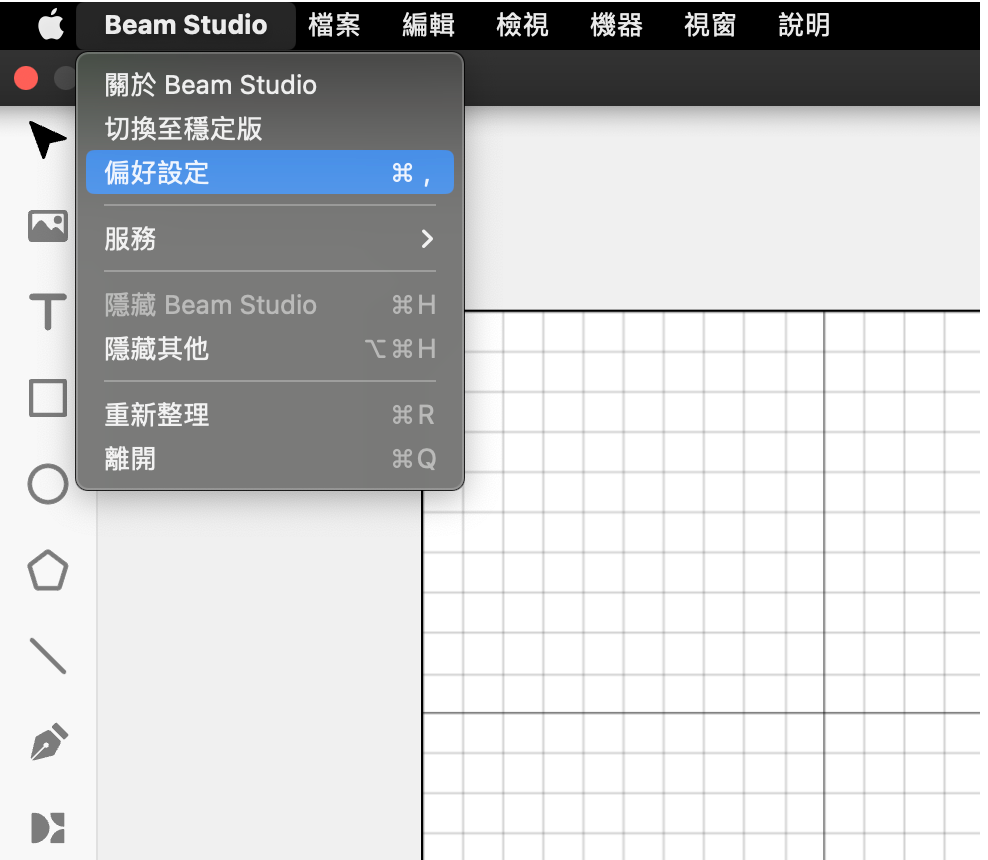Click the grid canvas workspace
Screen dimensions: 988x860
[x=701, y=586]
